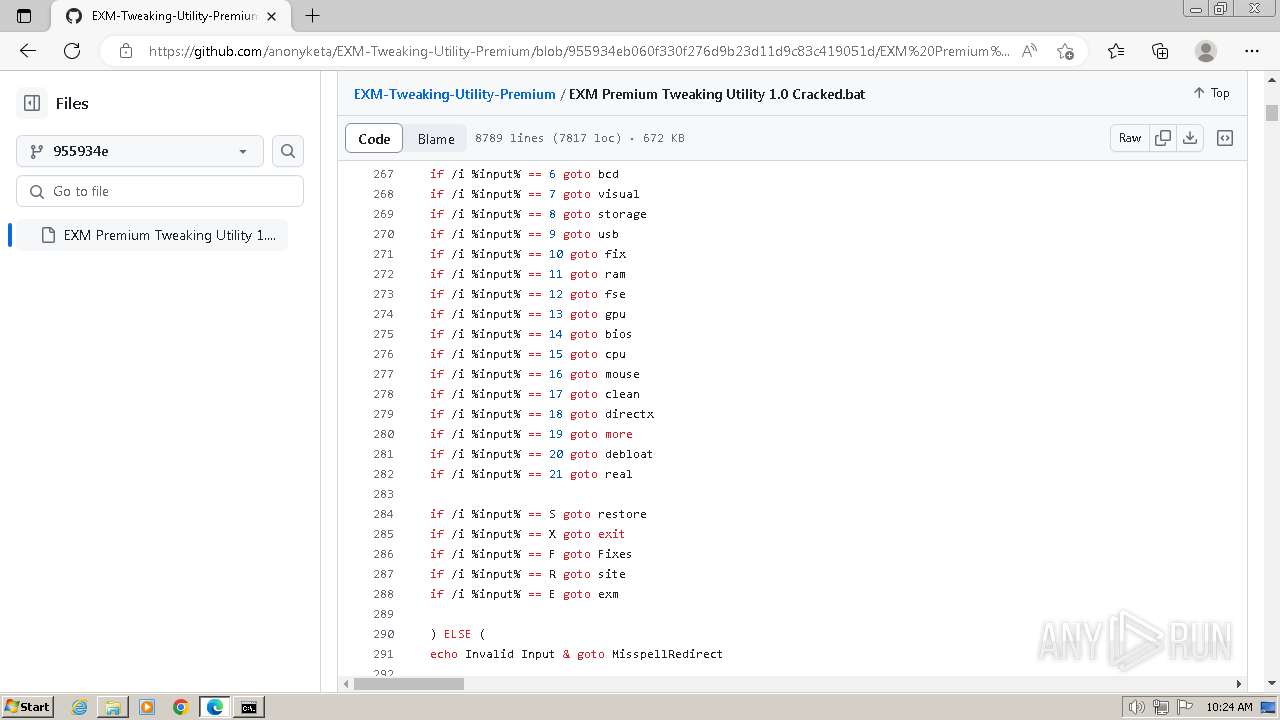This screenshot has height=720, width=1280.
Task: Click 'goto restore' on line 284
Action: tap(604, 514)
